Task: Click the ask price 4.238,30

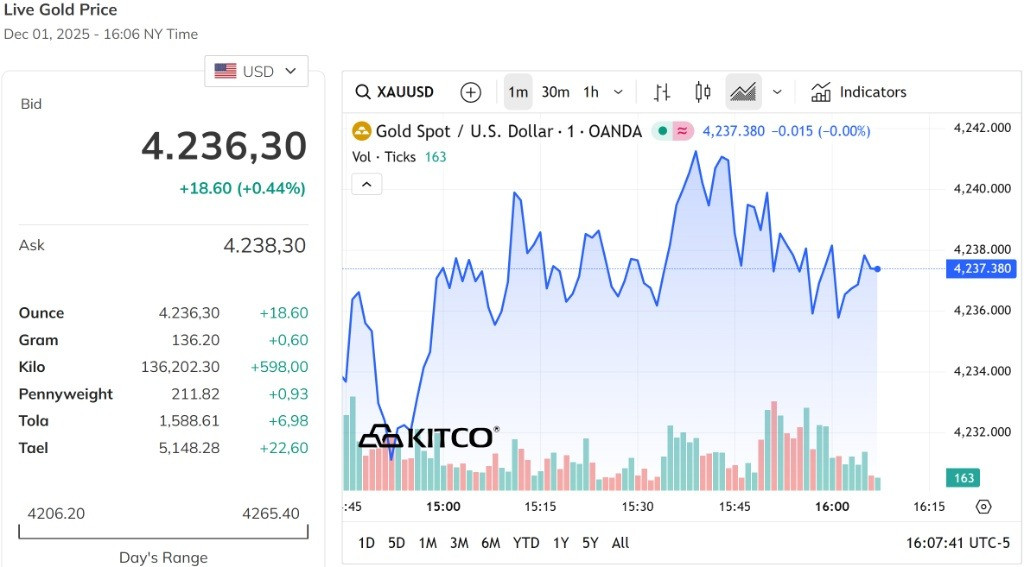Action: coord(264,246)
